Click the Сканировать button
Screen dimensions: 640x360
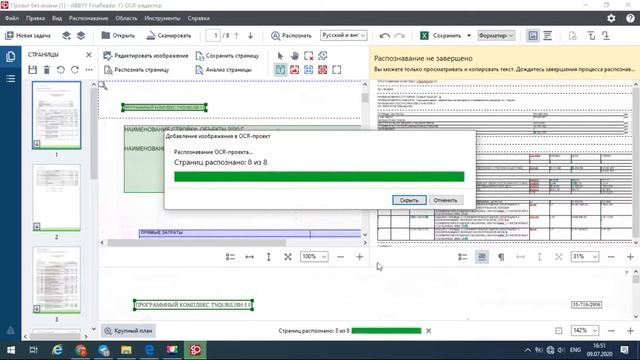(169, 36)
